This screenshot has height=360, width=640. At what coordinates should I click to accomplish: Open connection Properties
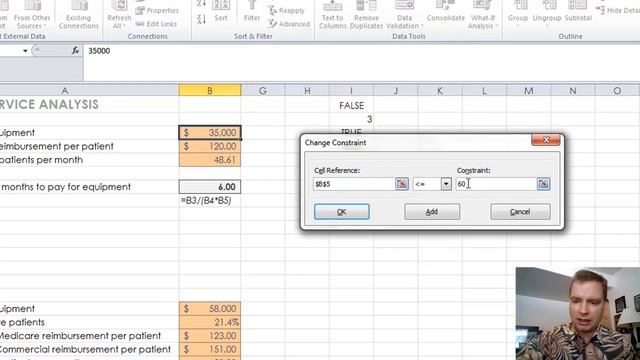157,10
